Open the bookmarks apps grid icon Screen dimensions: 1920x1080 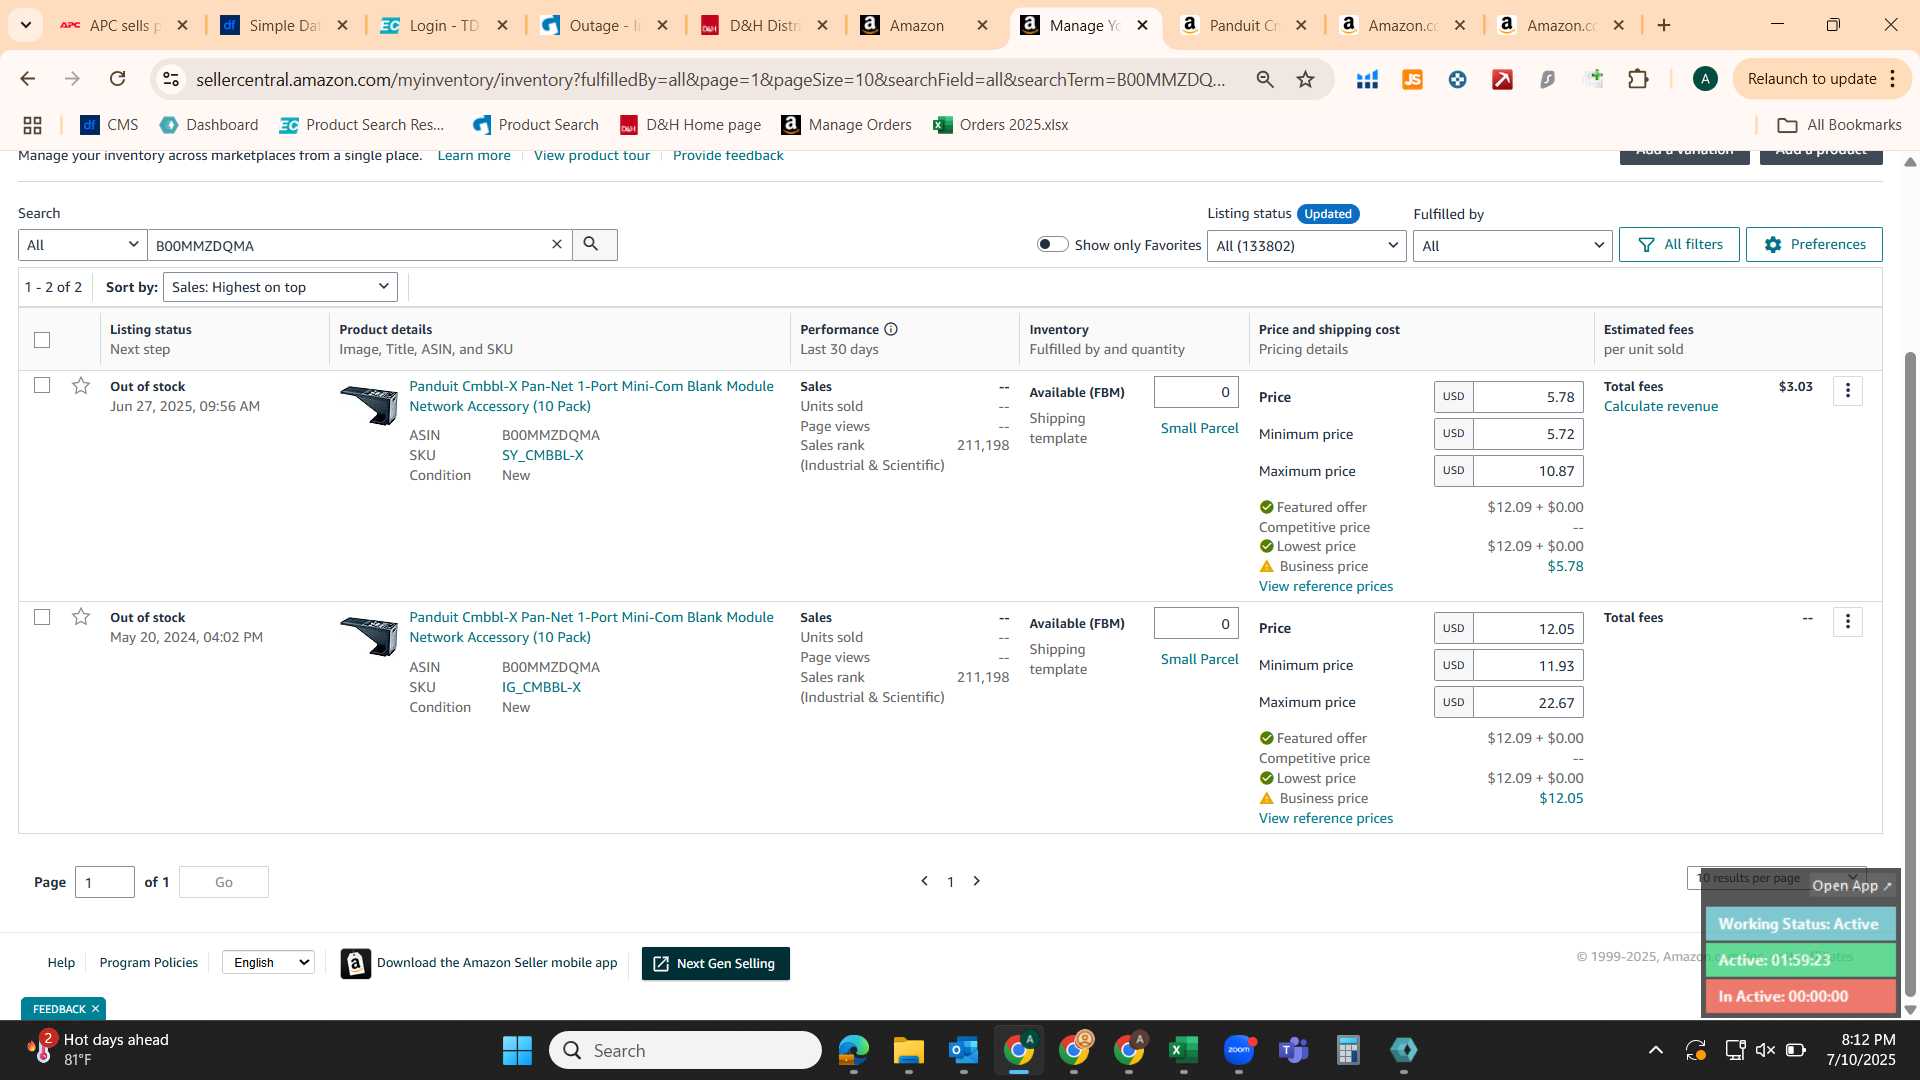(32, 125)
